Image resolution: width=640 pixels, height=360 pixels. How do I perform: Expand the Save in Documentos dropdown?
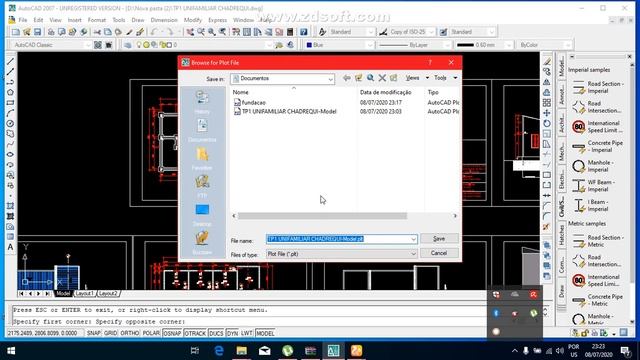point(330,79)
